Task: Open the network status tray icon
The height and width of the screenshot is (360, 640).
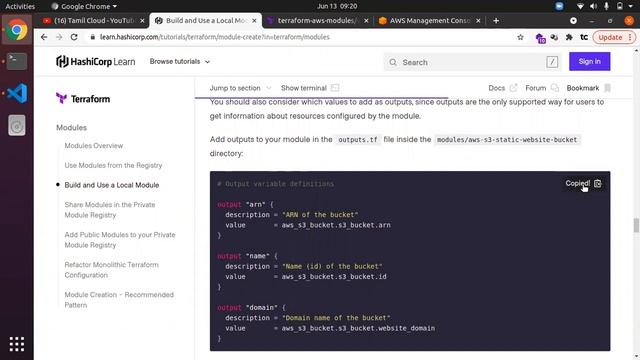Action: (x=580, y=6)
